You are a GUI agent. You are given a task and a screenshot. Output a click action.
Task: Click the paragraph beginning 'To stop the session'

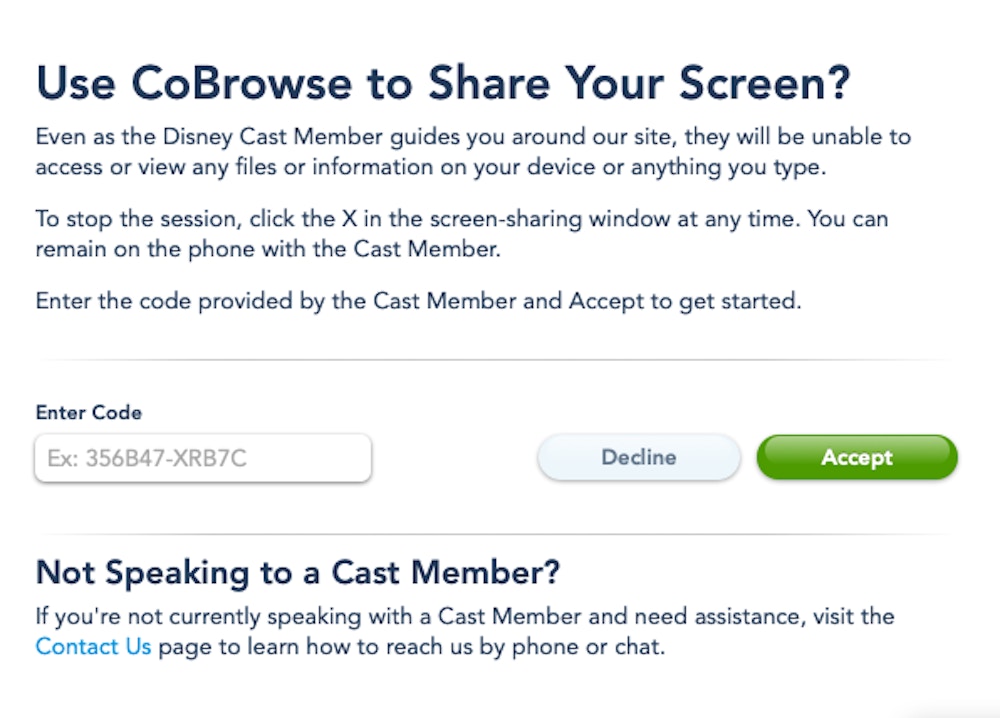[462, 233]
